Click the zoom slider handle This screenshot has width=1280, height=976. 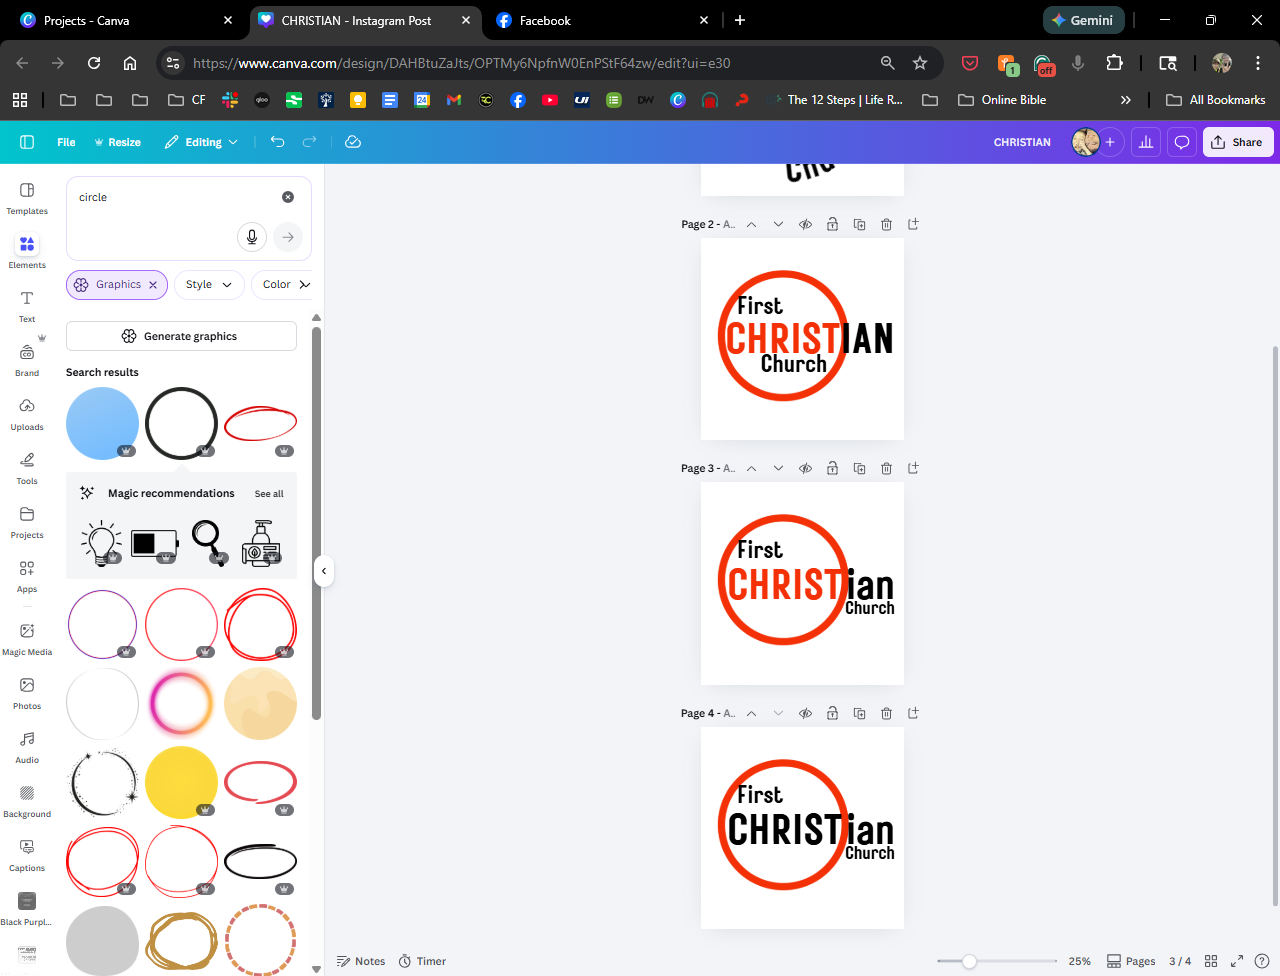pyautogui.click(x=969, y=961)
